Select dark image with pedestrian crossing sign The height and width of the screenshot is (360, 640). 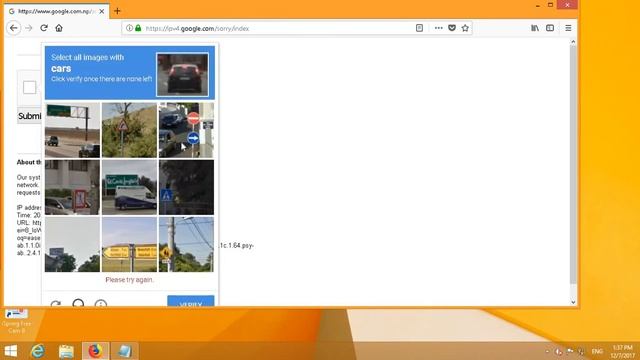tap(186, 187)
